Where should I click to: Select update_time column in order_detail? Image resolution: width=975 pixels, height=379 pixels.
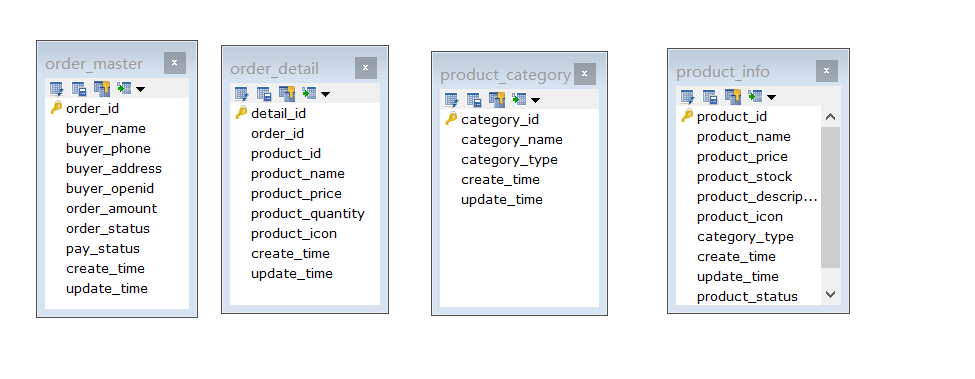click(x=292, y=273)
